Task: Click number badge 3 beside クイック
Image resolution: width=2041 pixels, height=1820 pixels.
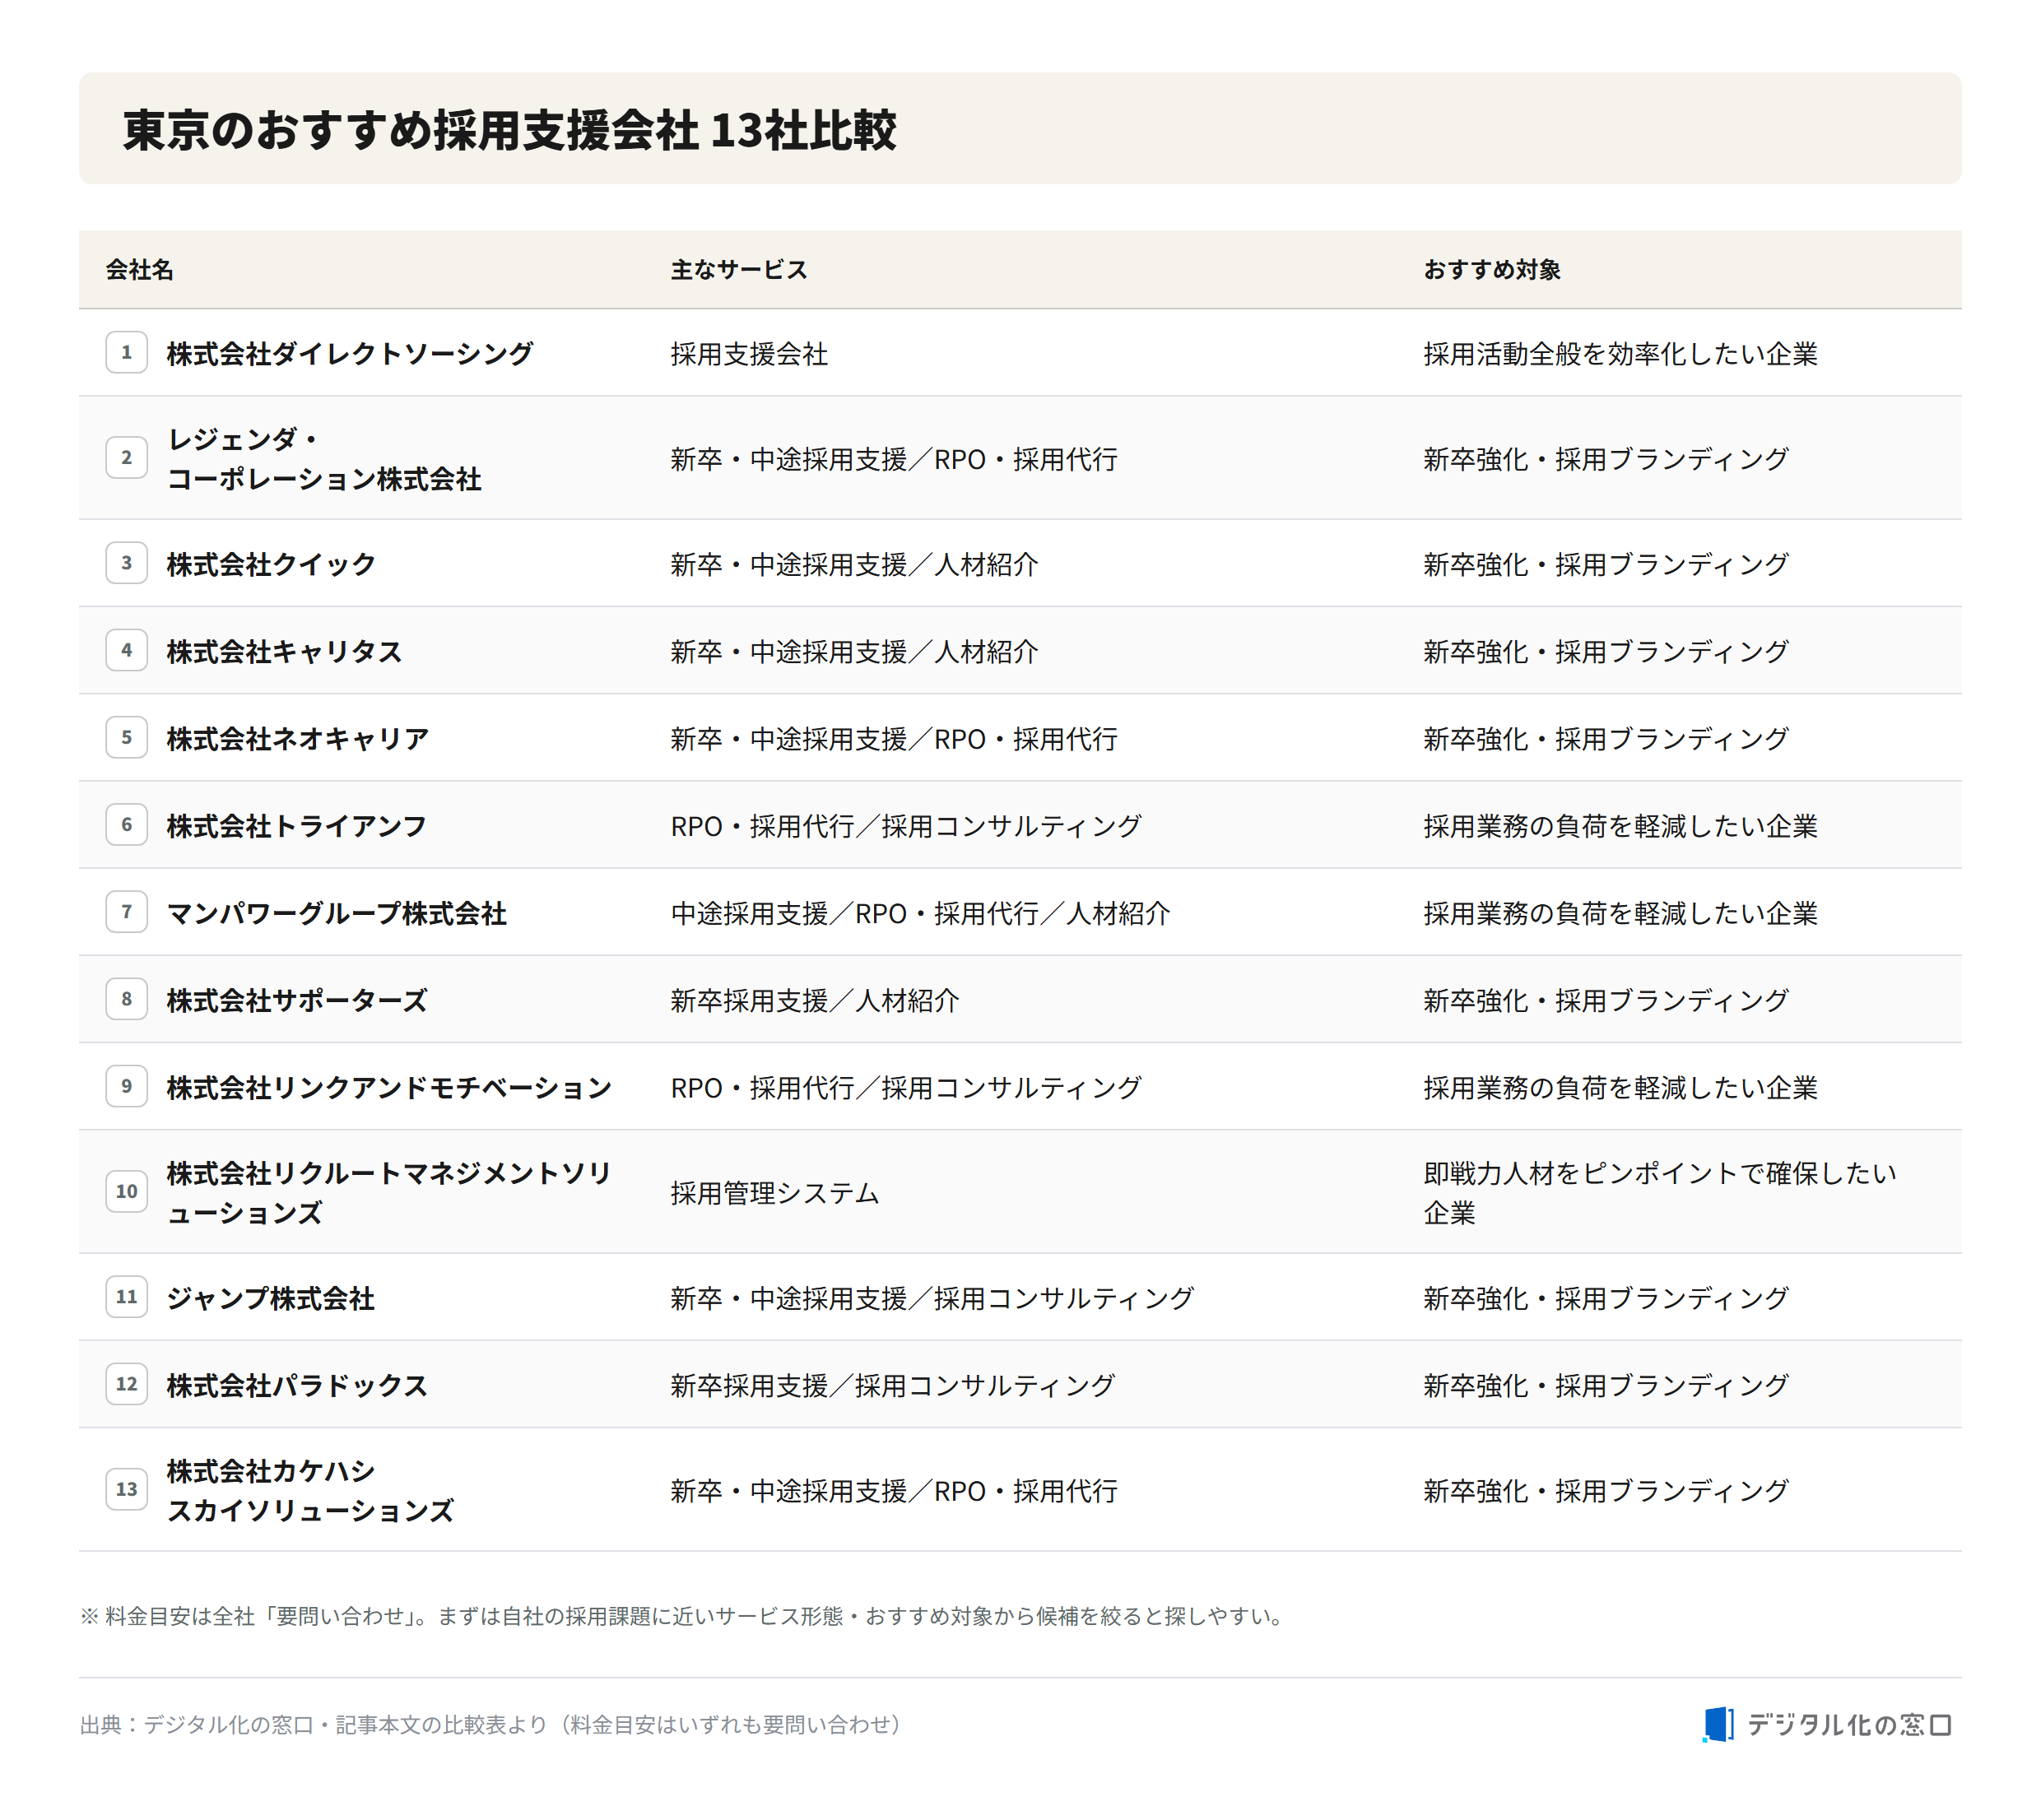Action: point(126,562)
